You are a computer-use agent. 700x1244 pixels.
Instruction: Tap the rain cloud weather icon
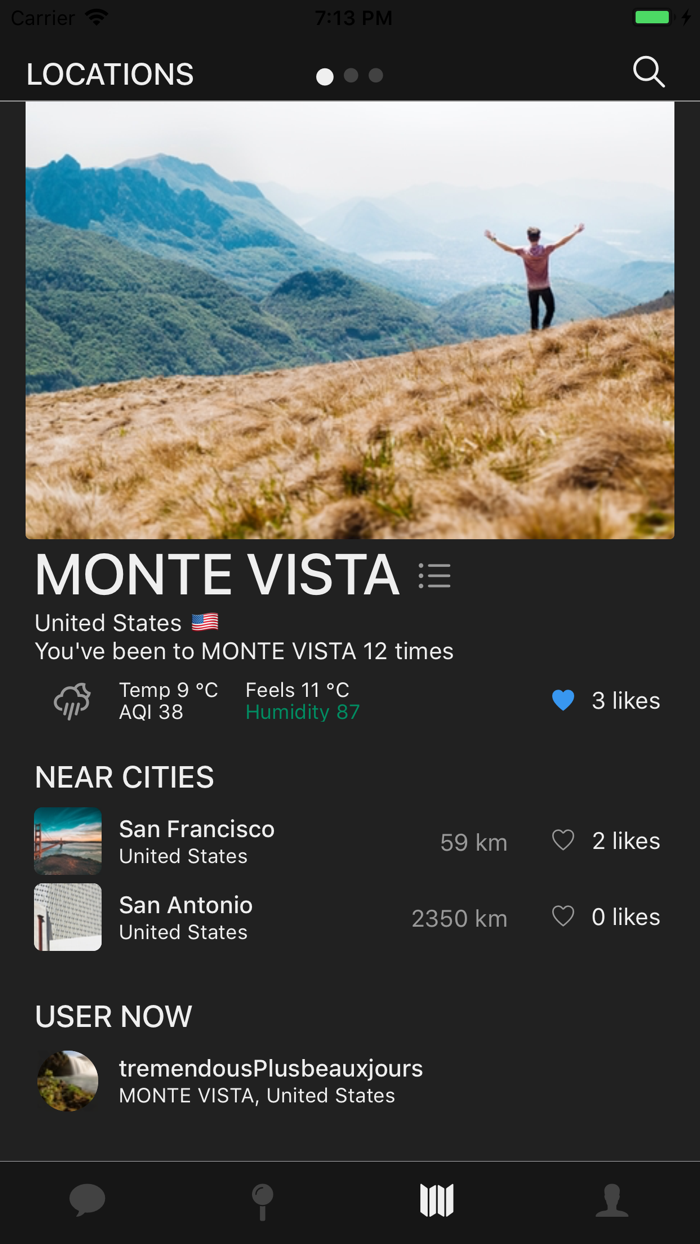[x=72, y=701]
